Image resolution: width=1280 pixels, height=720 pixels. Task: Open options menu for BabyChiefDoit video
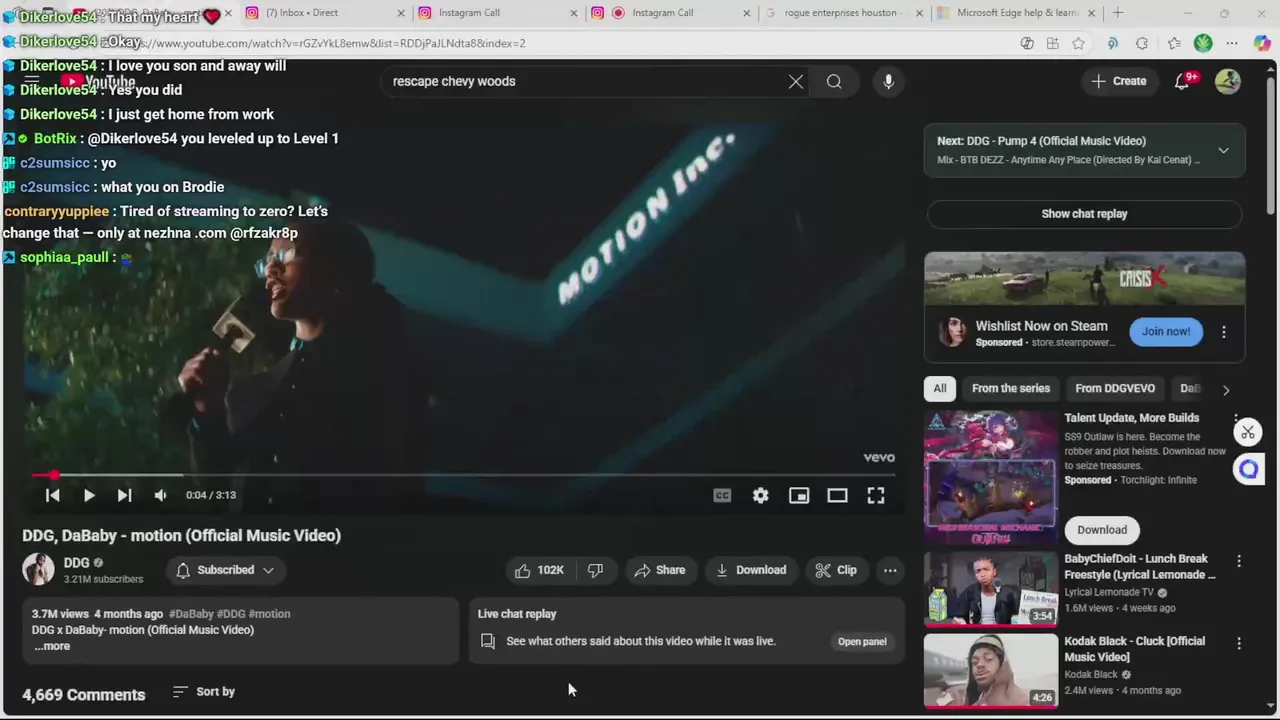coord(1239,562)
